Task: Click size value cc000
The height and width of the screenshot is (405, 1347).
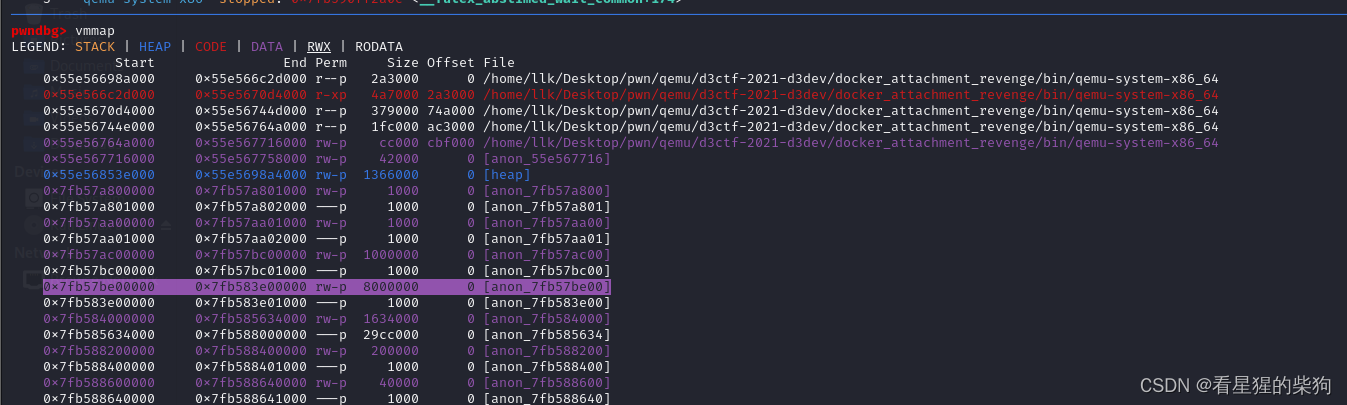Action: pos(399,143)
